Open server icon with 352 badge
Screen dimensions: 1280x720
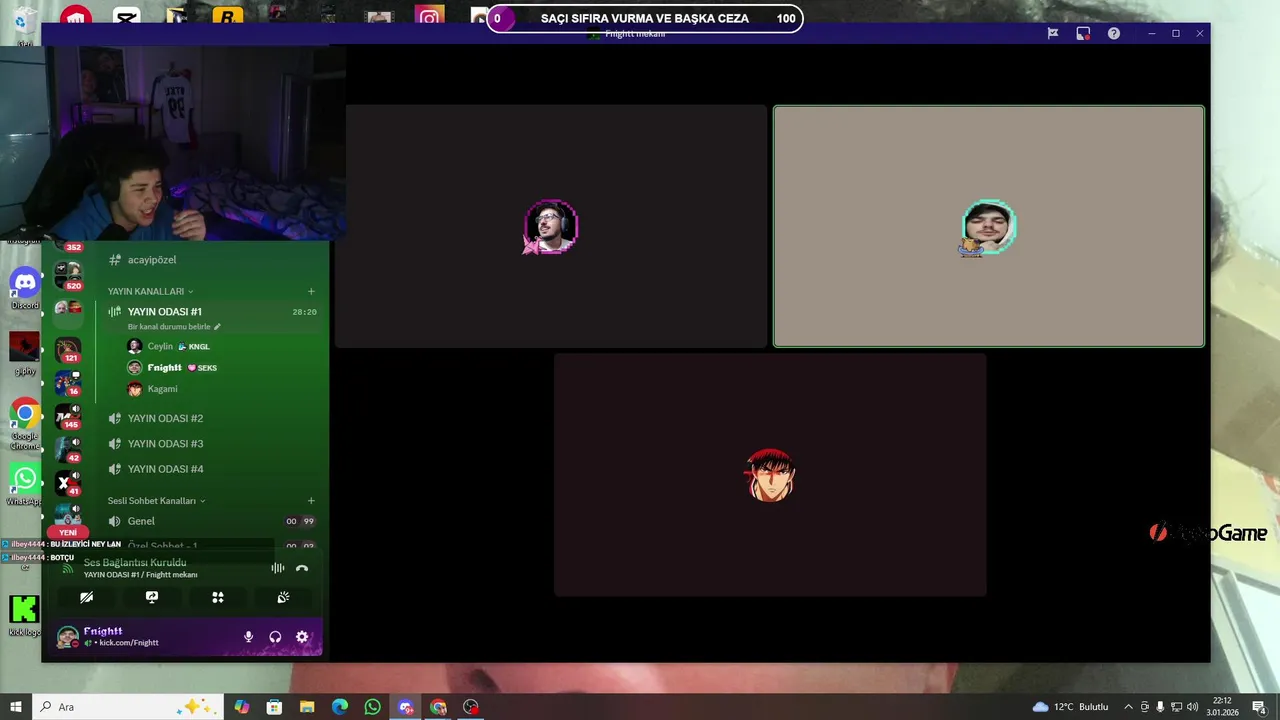(68, 244)
